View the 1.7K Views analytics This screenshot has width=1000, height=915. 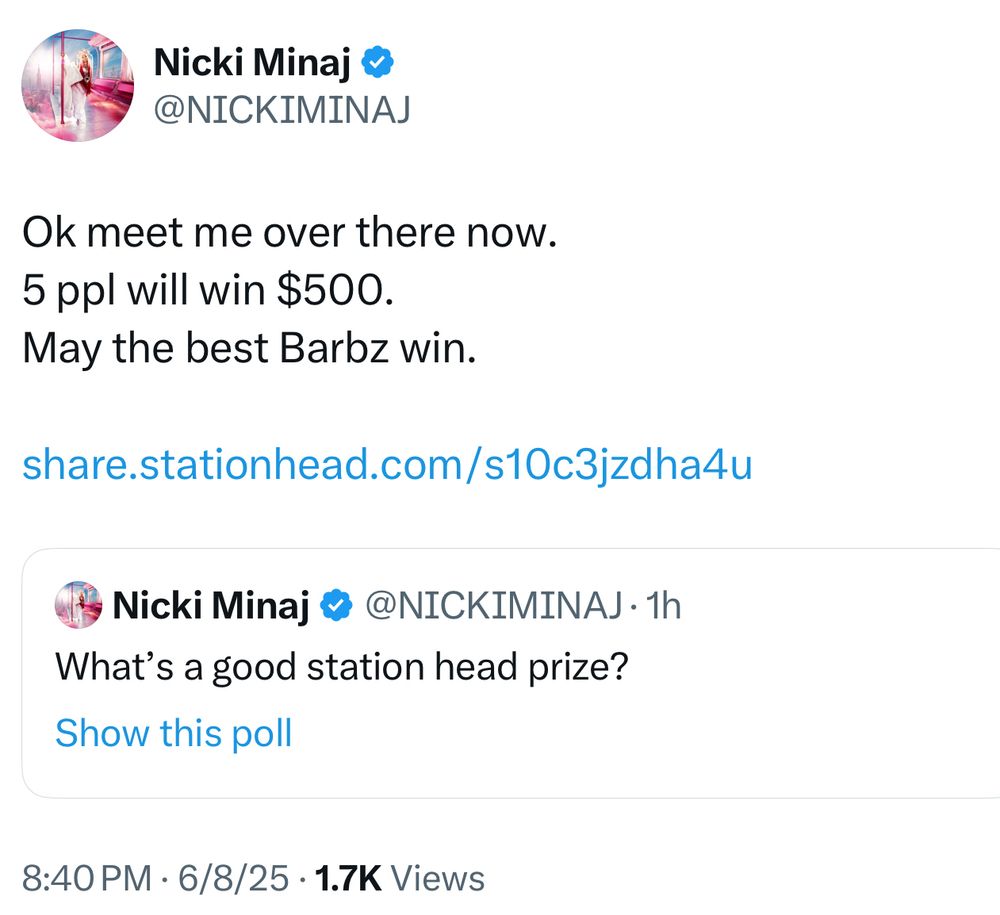tap(399, 878)
